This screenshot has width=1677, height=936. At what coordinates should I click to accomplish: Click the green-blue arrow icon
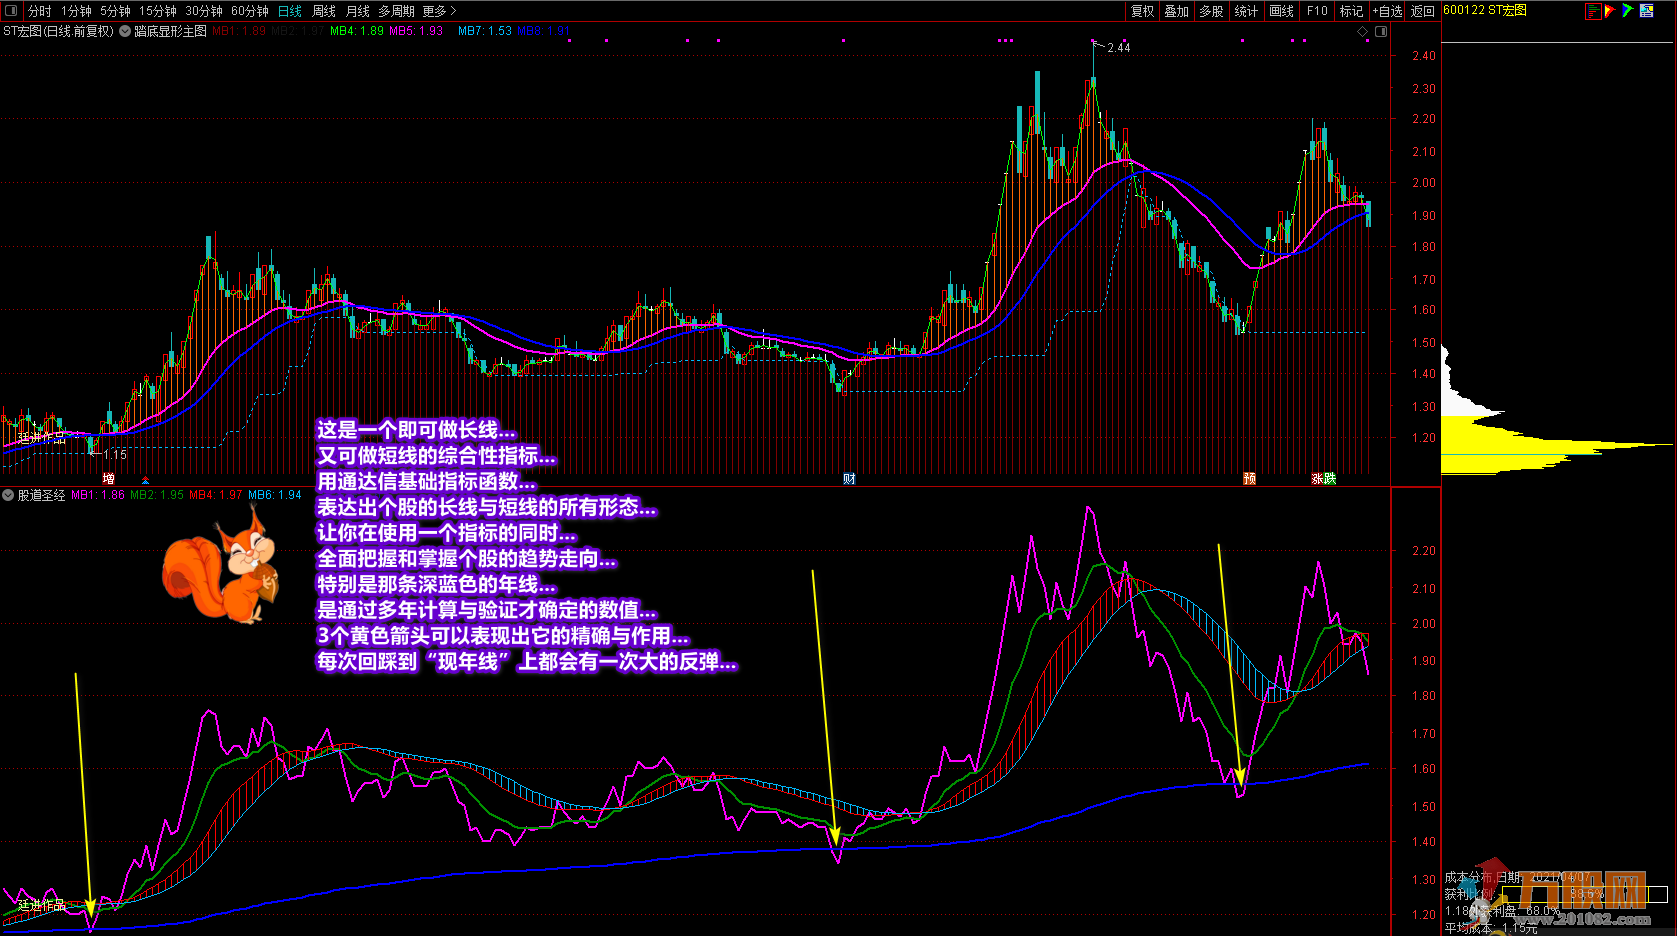1628,11
